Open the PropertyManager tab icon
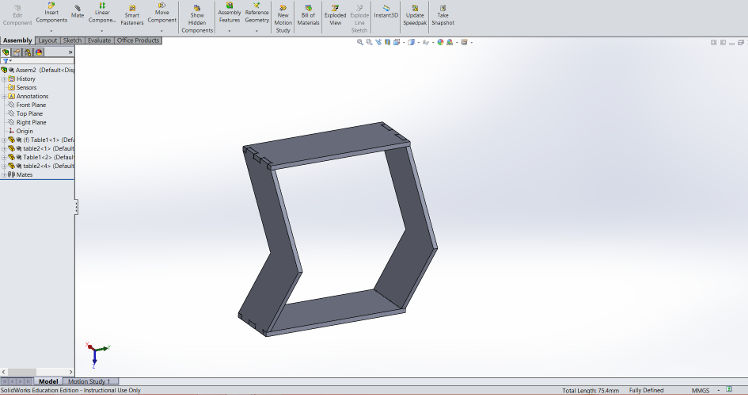 click(x=17, y=52)
